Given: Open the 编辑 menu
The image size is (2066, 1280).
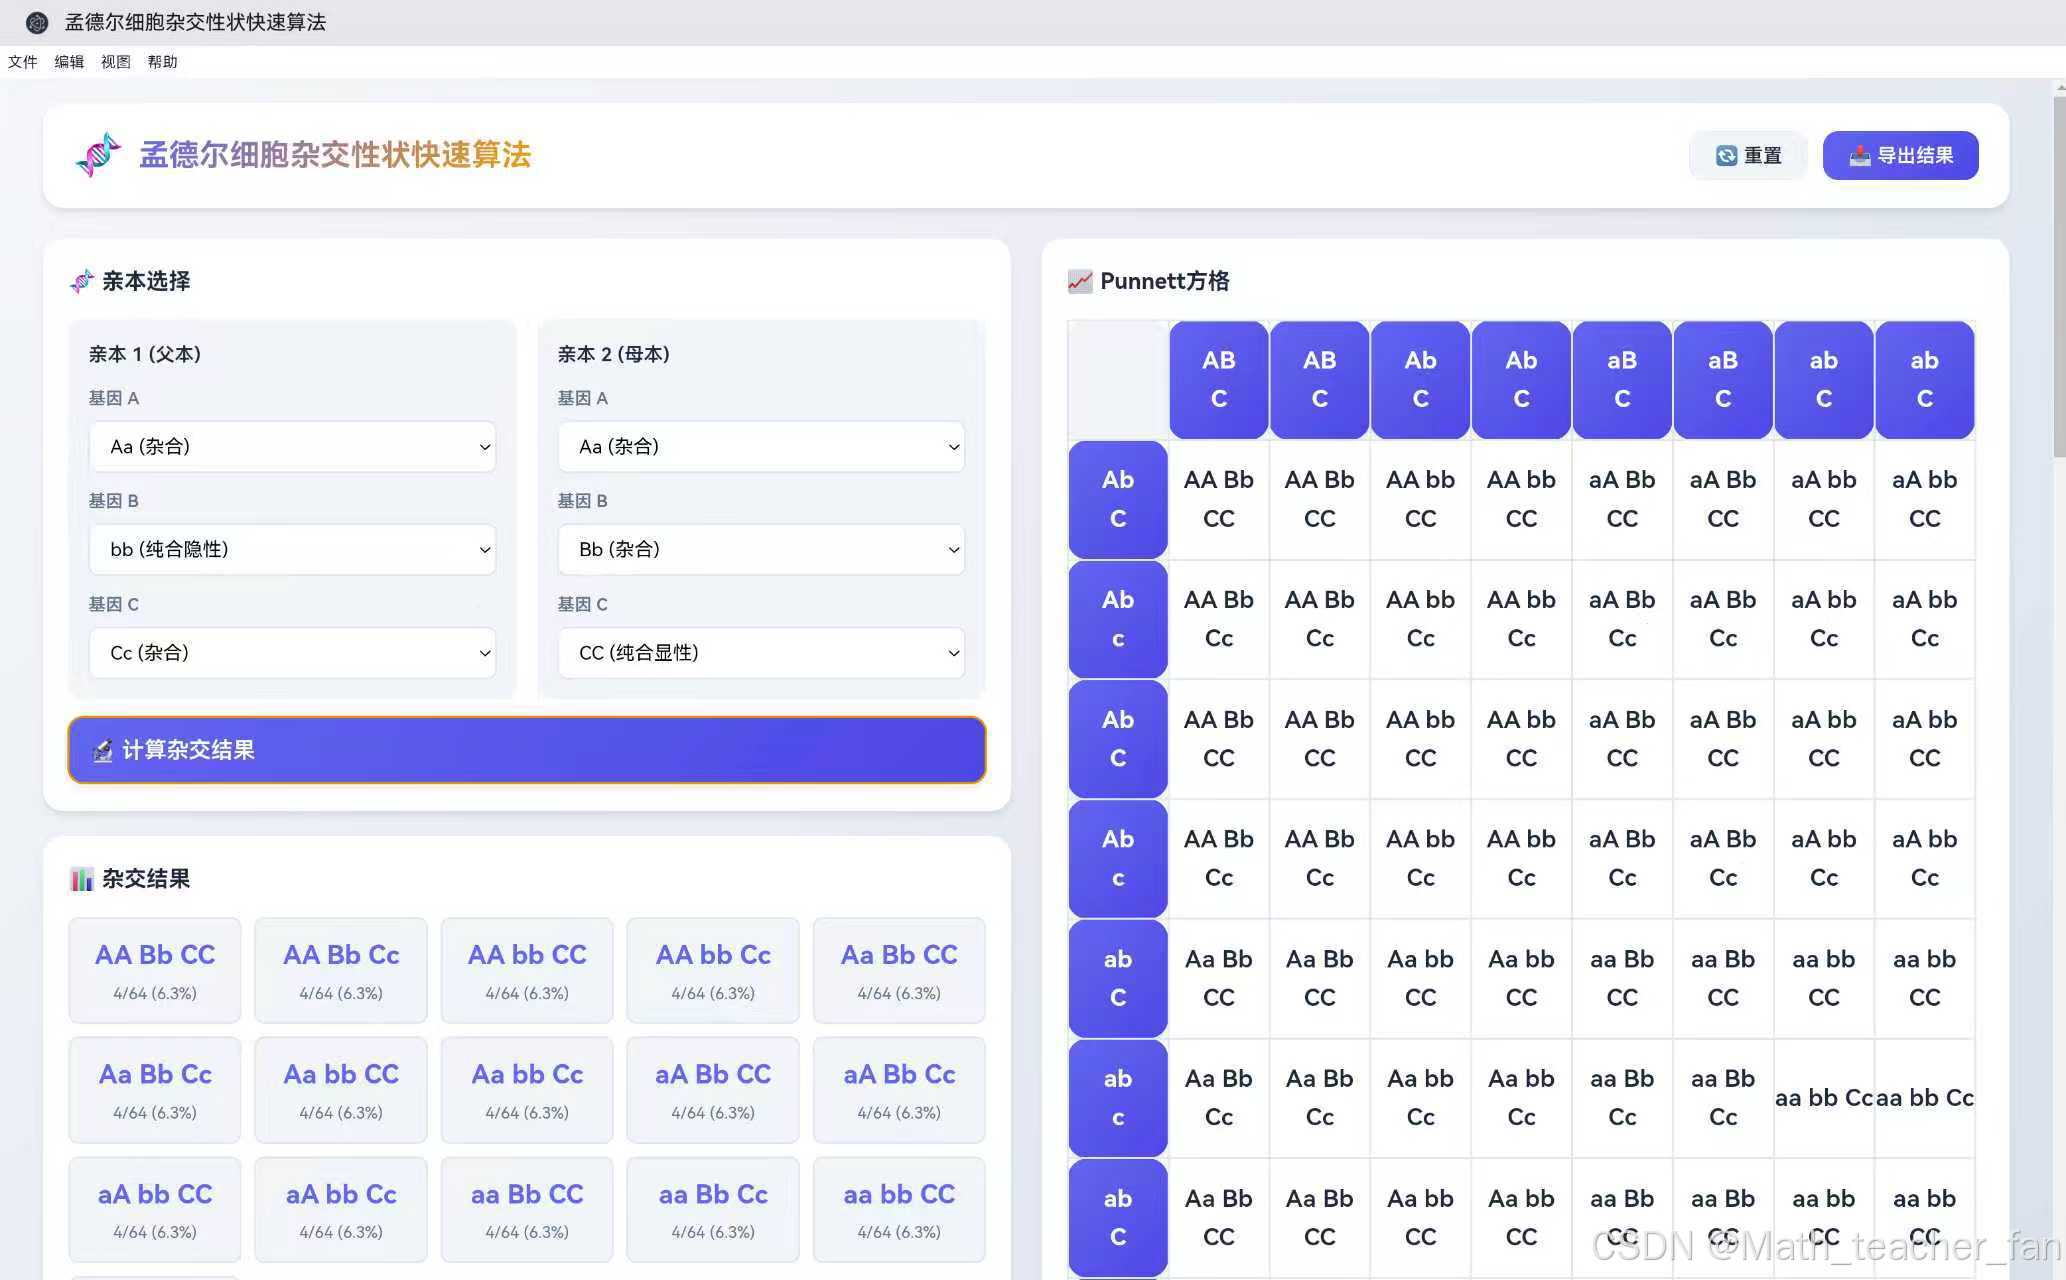Looking at the screenshot, I should click(x=69, y=62).
